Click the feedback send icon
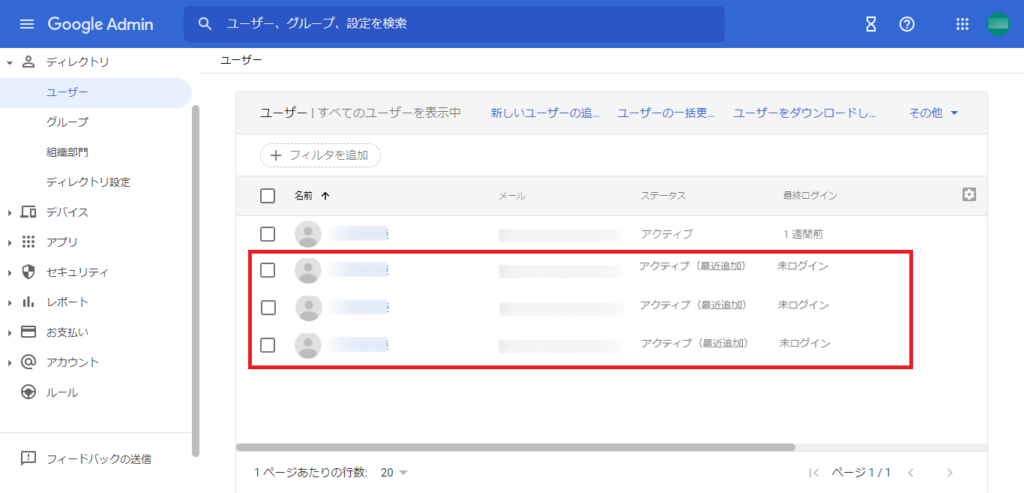The width and height of the screenshot is (1024, 493). 28,459
